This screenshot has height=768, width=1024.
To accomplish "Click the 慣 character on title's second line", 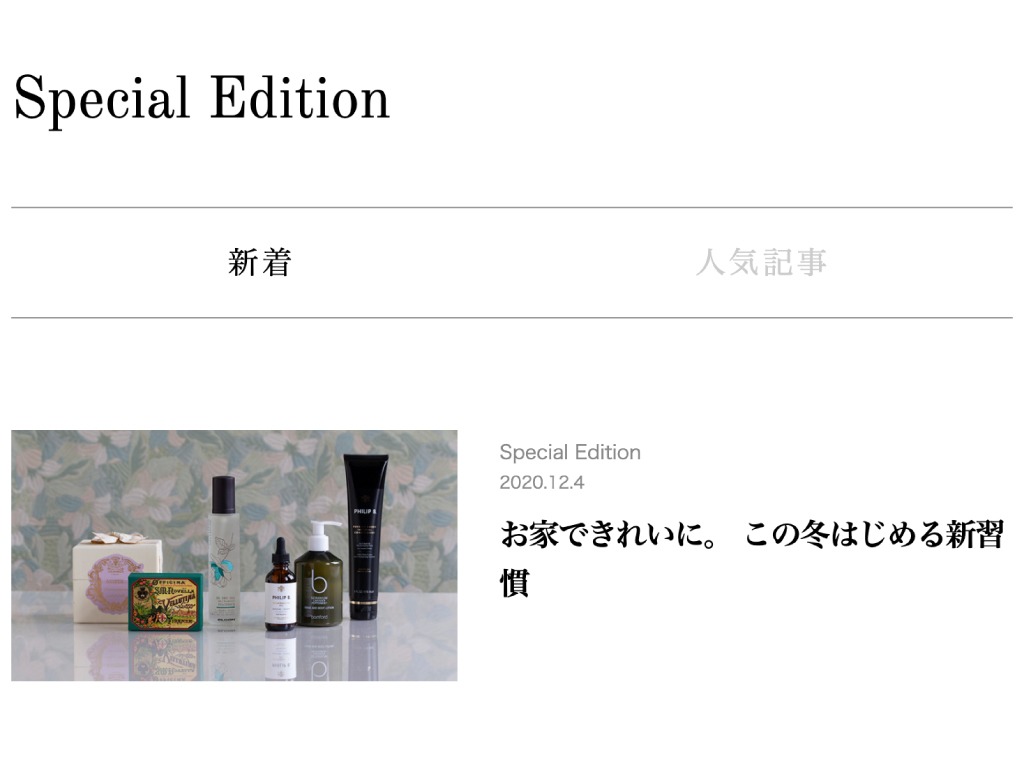I will point(515,583).
